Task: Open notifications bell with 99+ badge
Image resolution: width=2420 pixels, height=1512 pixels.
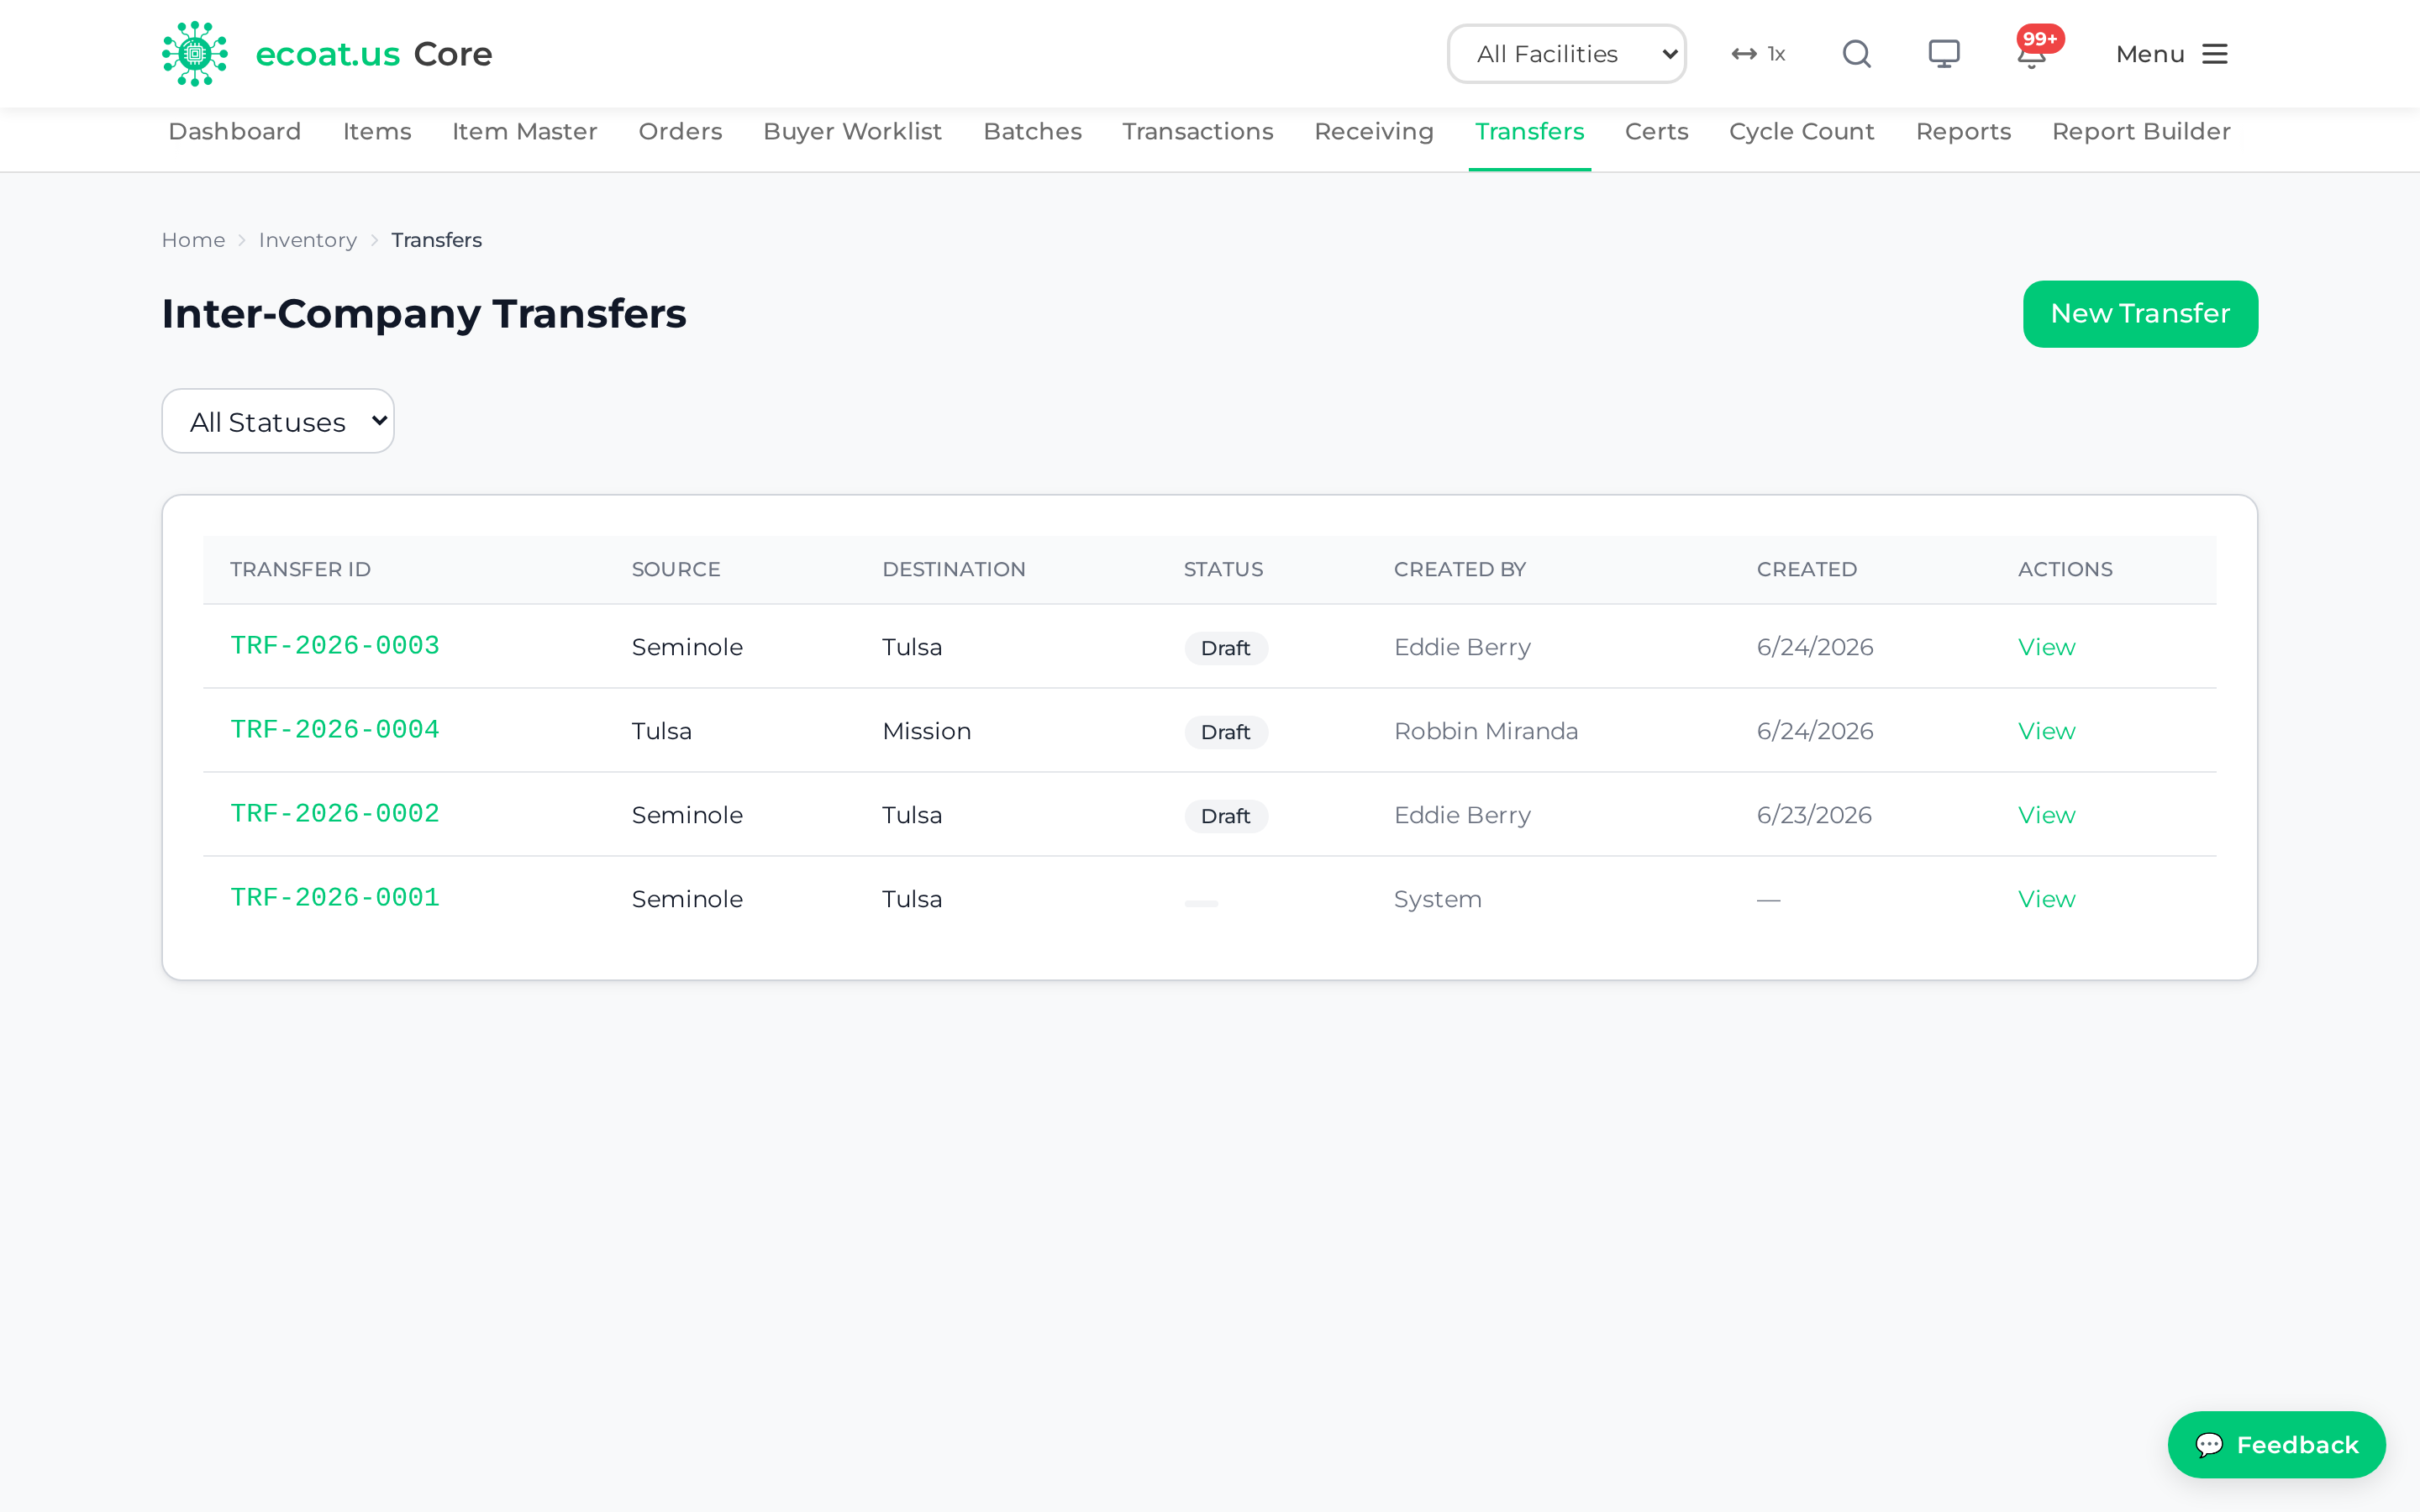Action: click(2034, 50)
